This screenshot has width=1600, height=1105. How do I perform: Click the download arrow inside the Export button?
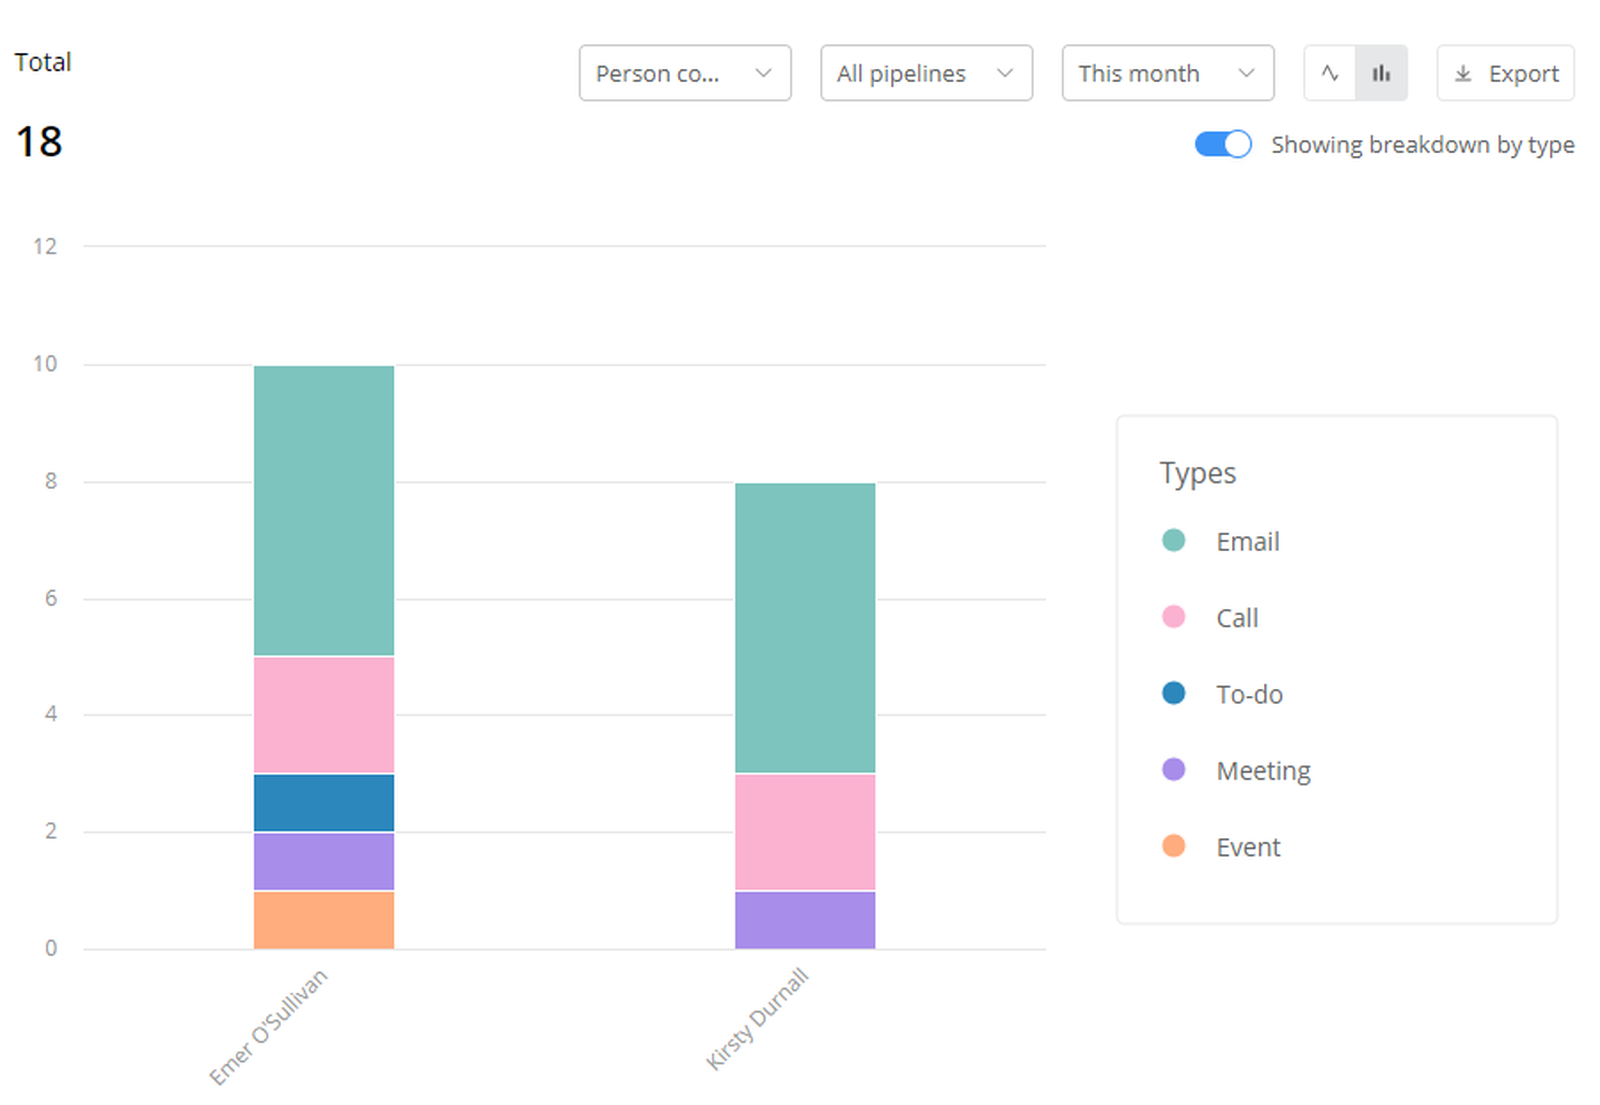point(1464,73)
